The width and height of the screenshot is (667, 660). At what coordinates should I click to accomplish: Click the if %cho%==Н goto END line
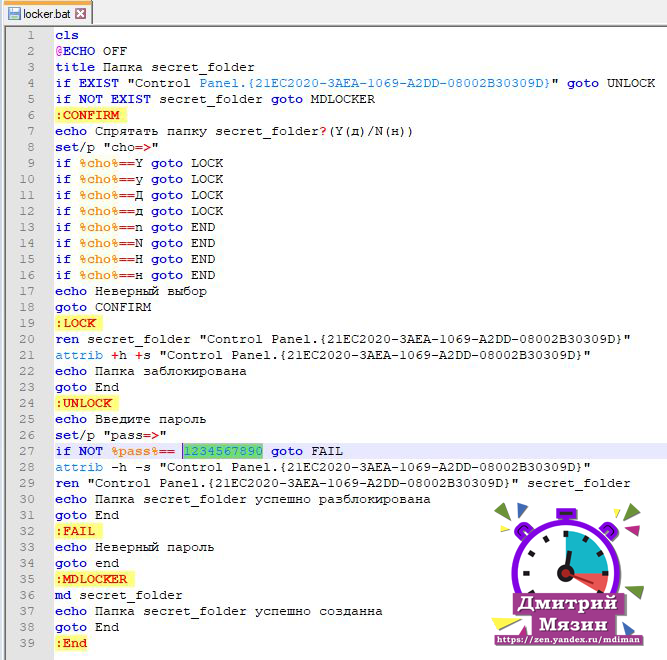pos(135,259)
